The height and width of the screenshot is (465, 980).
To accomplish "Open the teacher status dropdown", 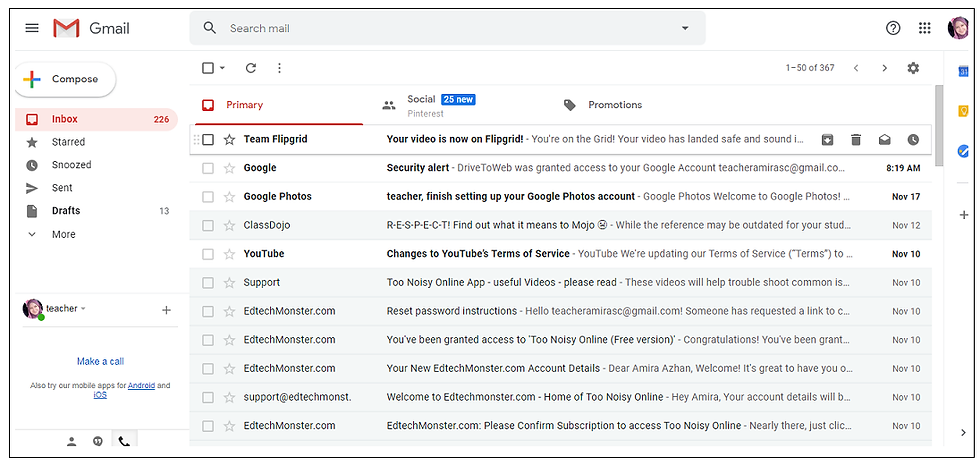I will pyautogui.click(x=83, y=309).
